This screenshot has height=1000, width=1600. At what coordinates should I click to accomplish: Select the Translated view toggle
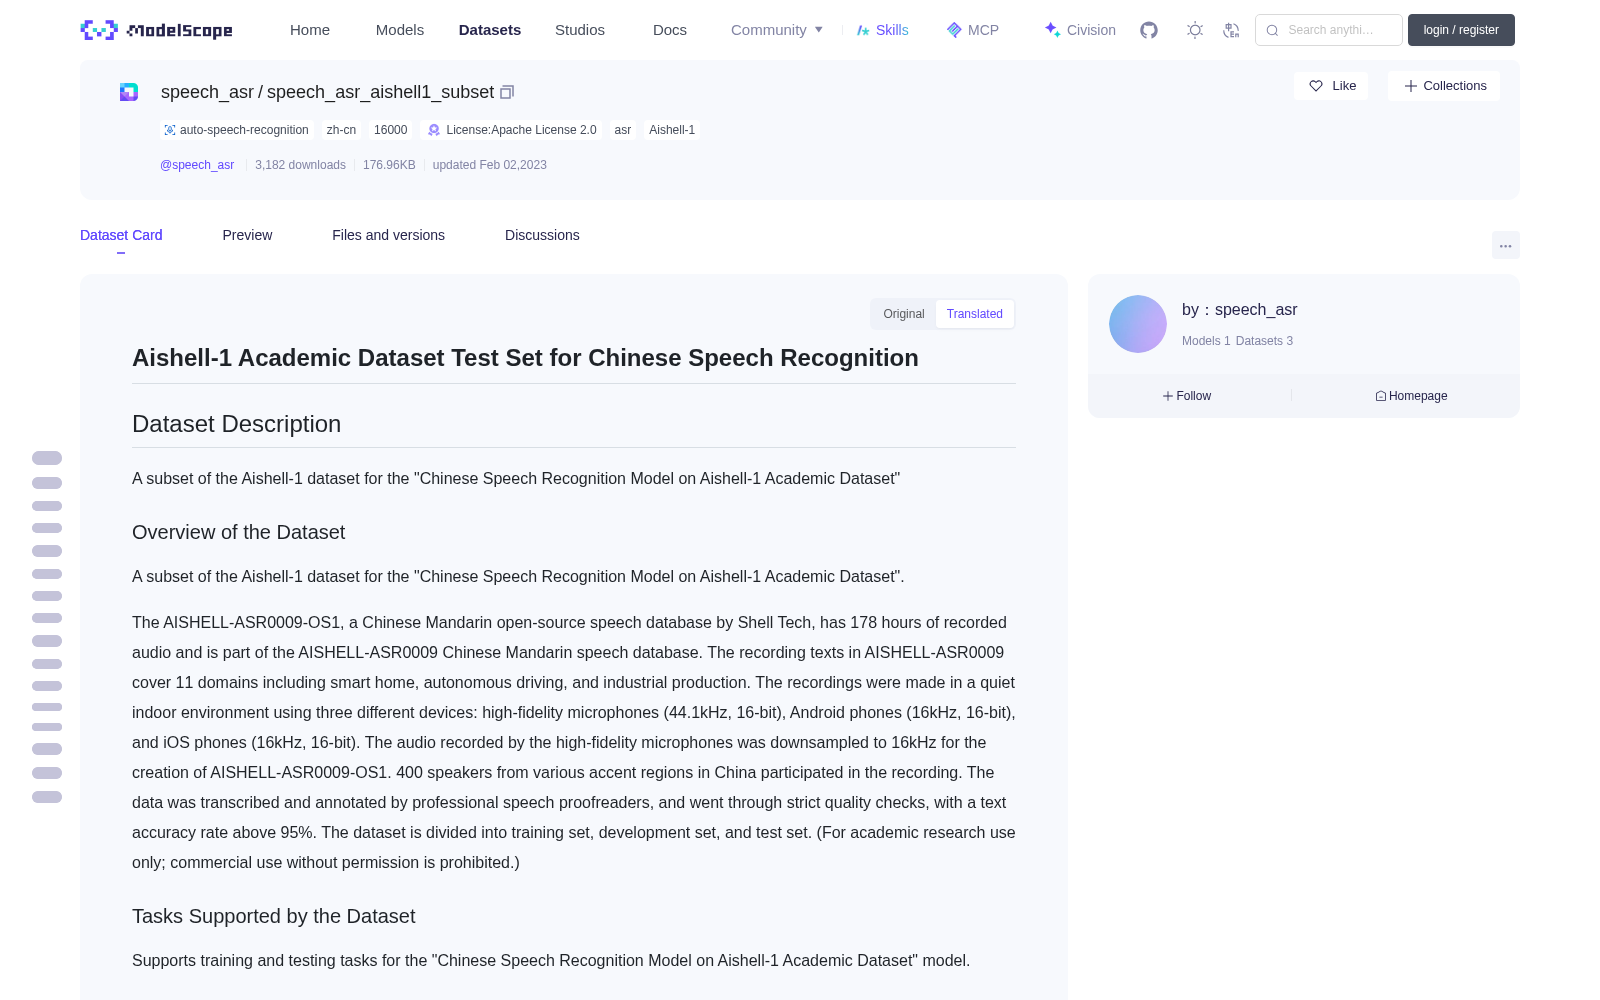(975, 314)
